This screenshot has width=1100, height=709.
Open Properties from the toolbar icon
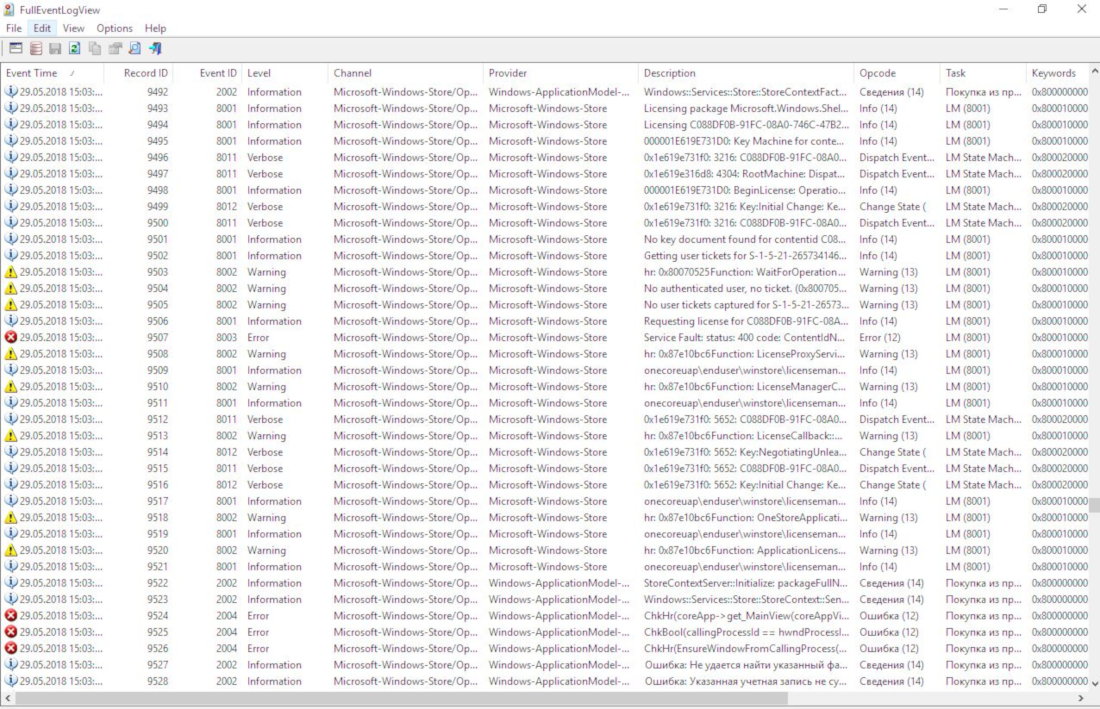(115, 48)
